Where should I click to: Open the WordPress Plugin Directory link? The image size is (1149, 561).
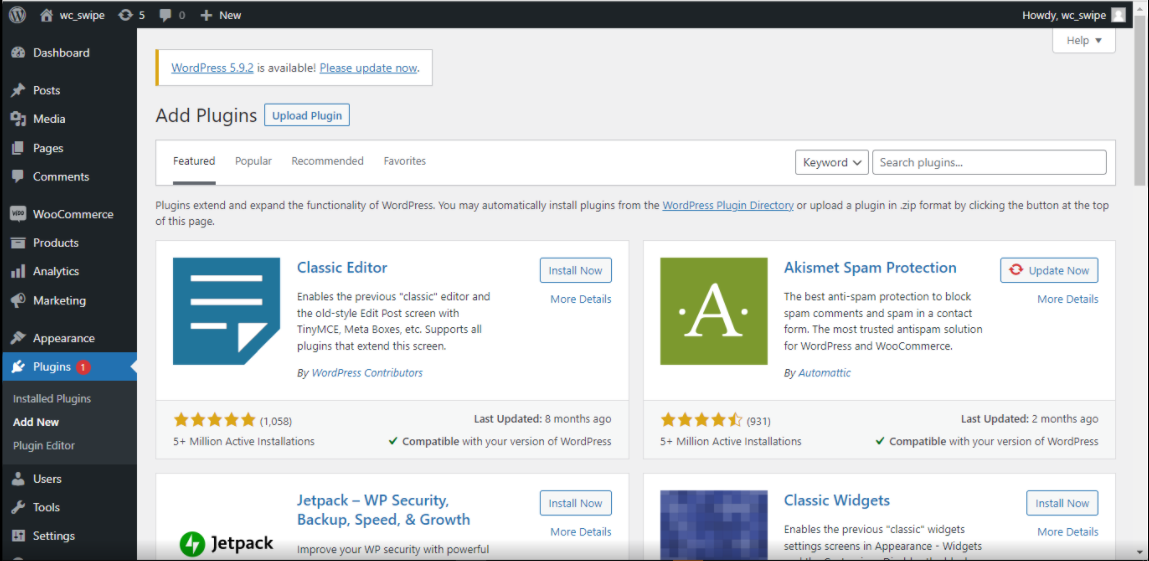coord(728,206)
